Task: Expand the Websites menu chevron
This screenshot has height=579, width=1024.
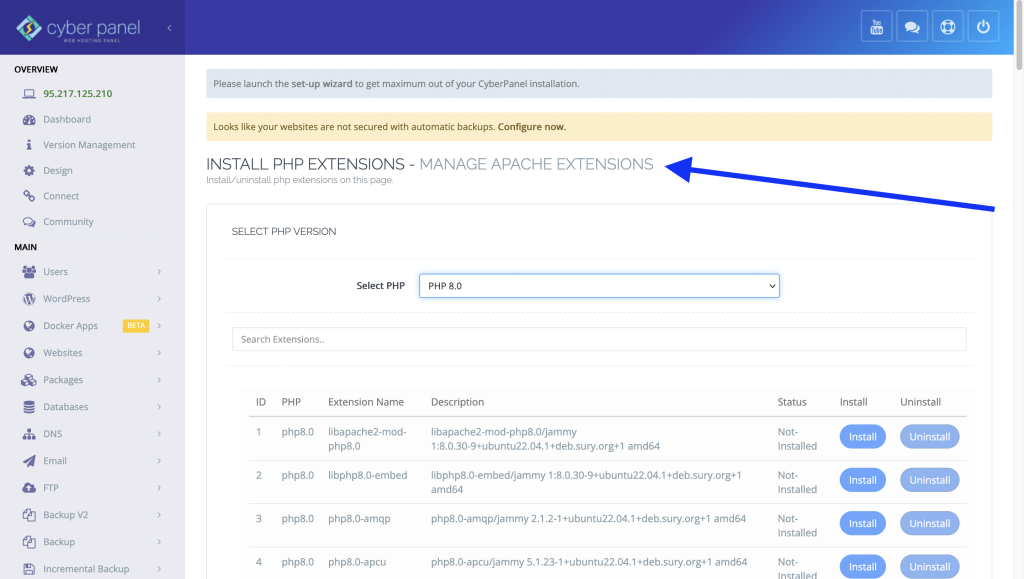Action: (x=159, y=353)
